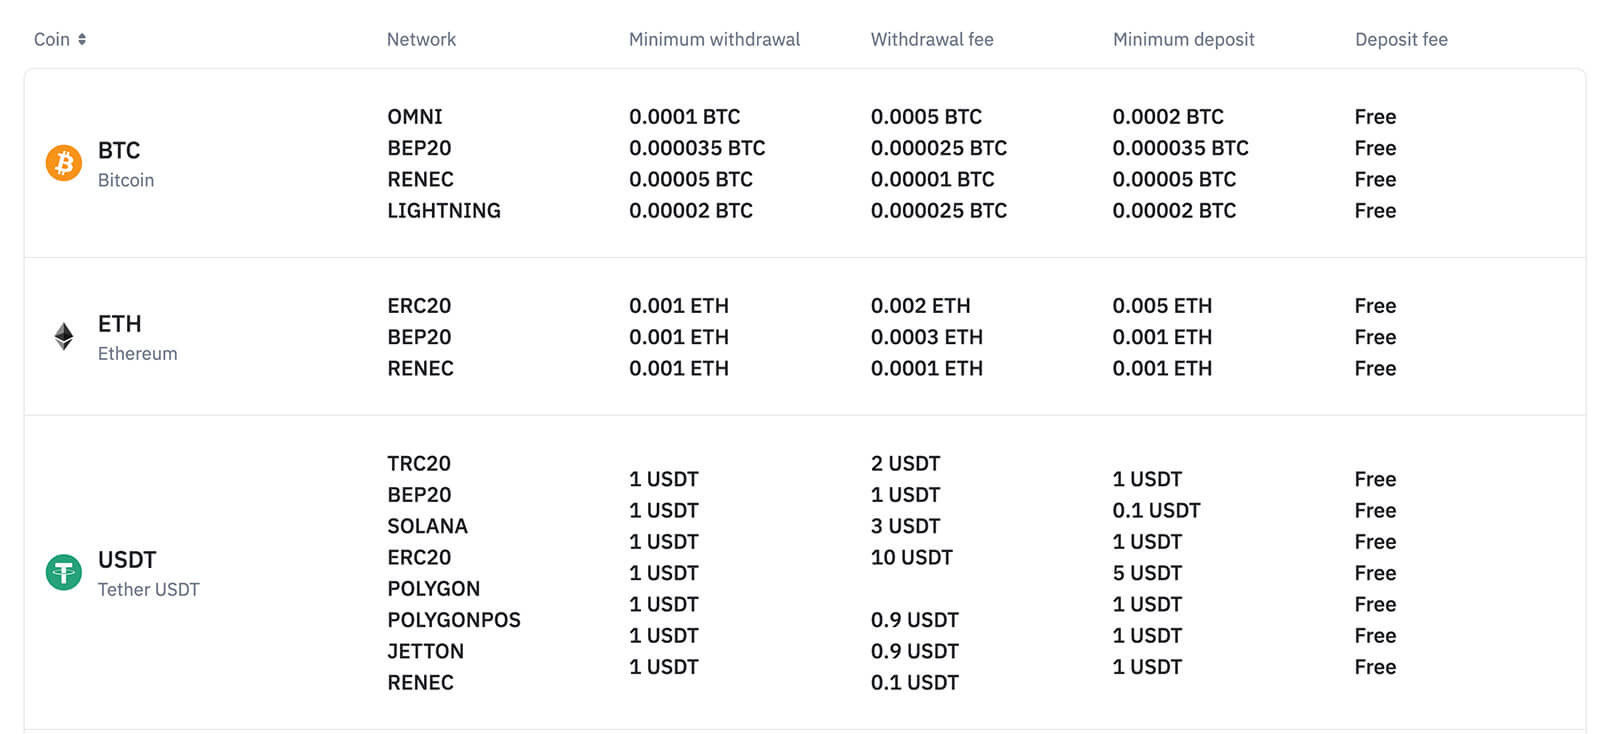This screenshot has width=1600, height=734.
Task: Select the LIGHTNING network for BTC
Action: (443, 210)
